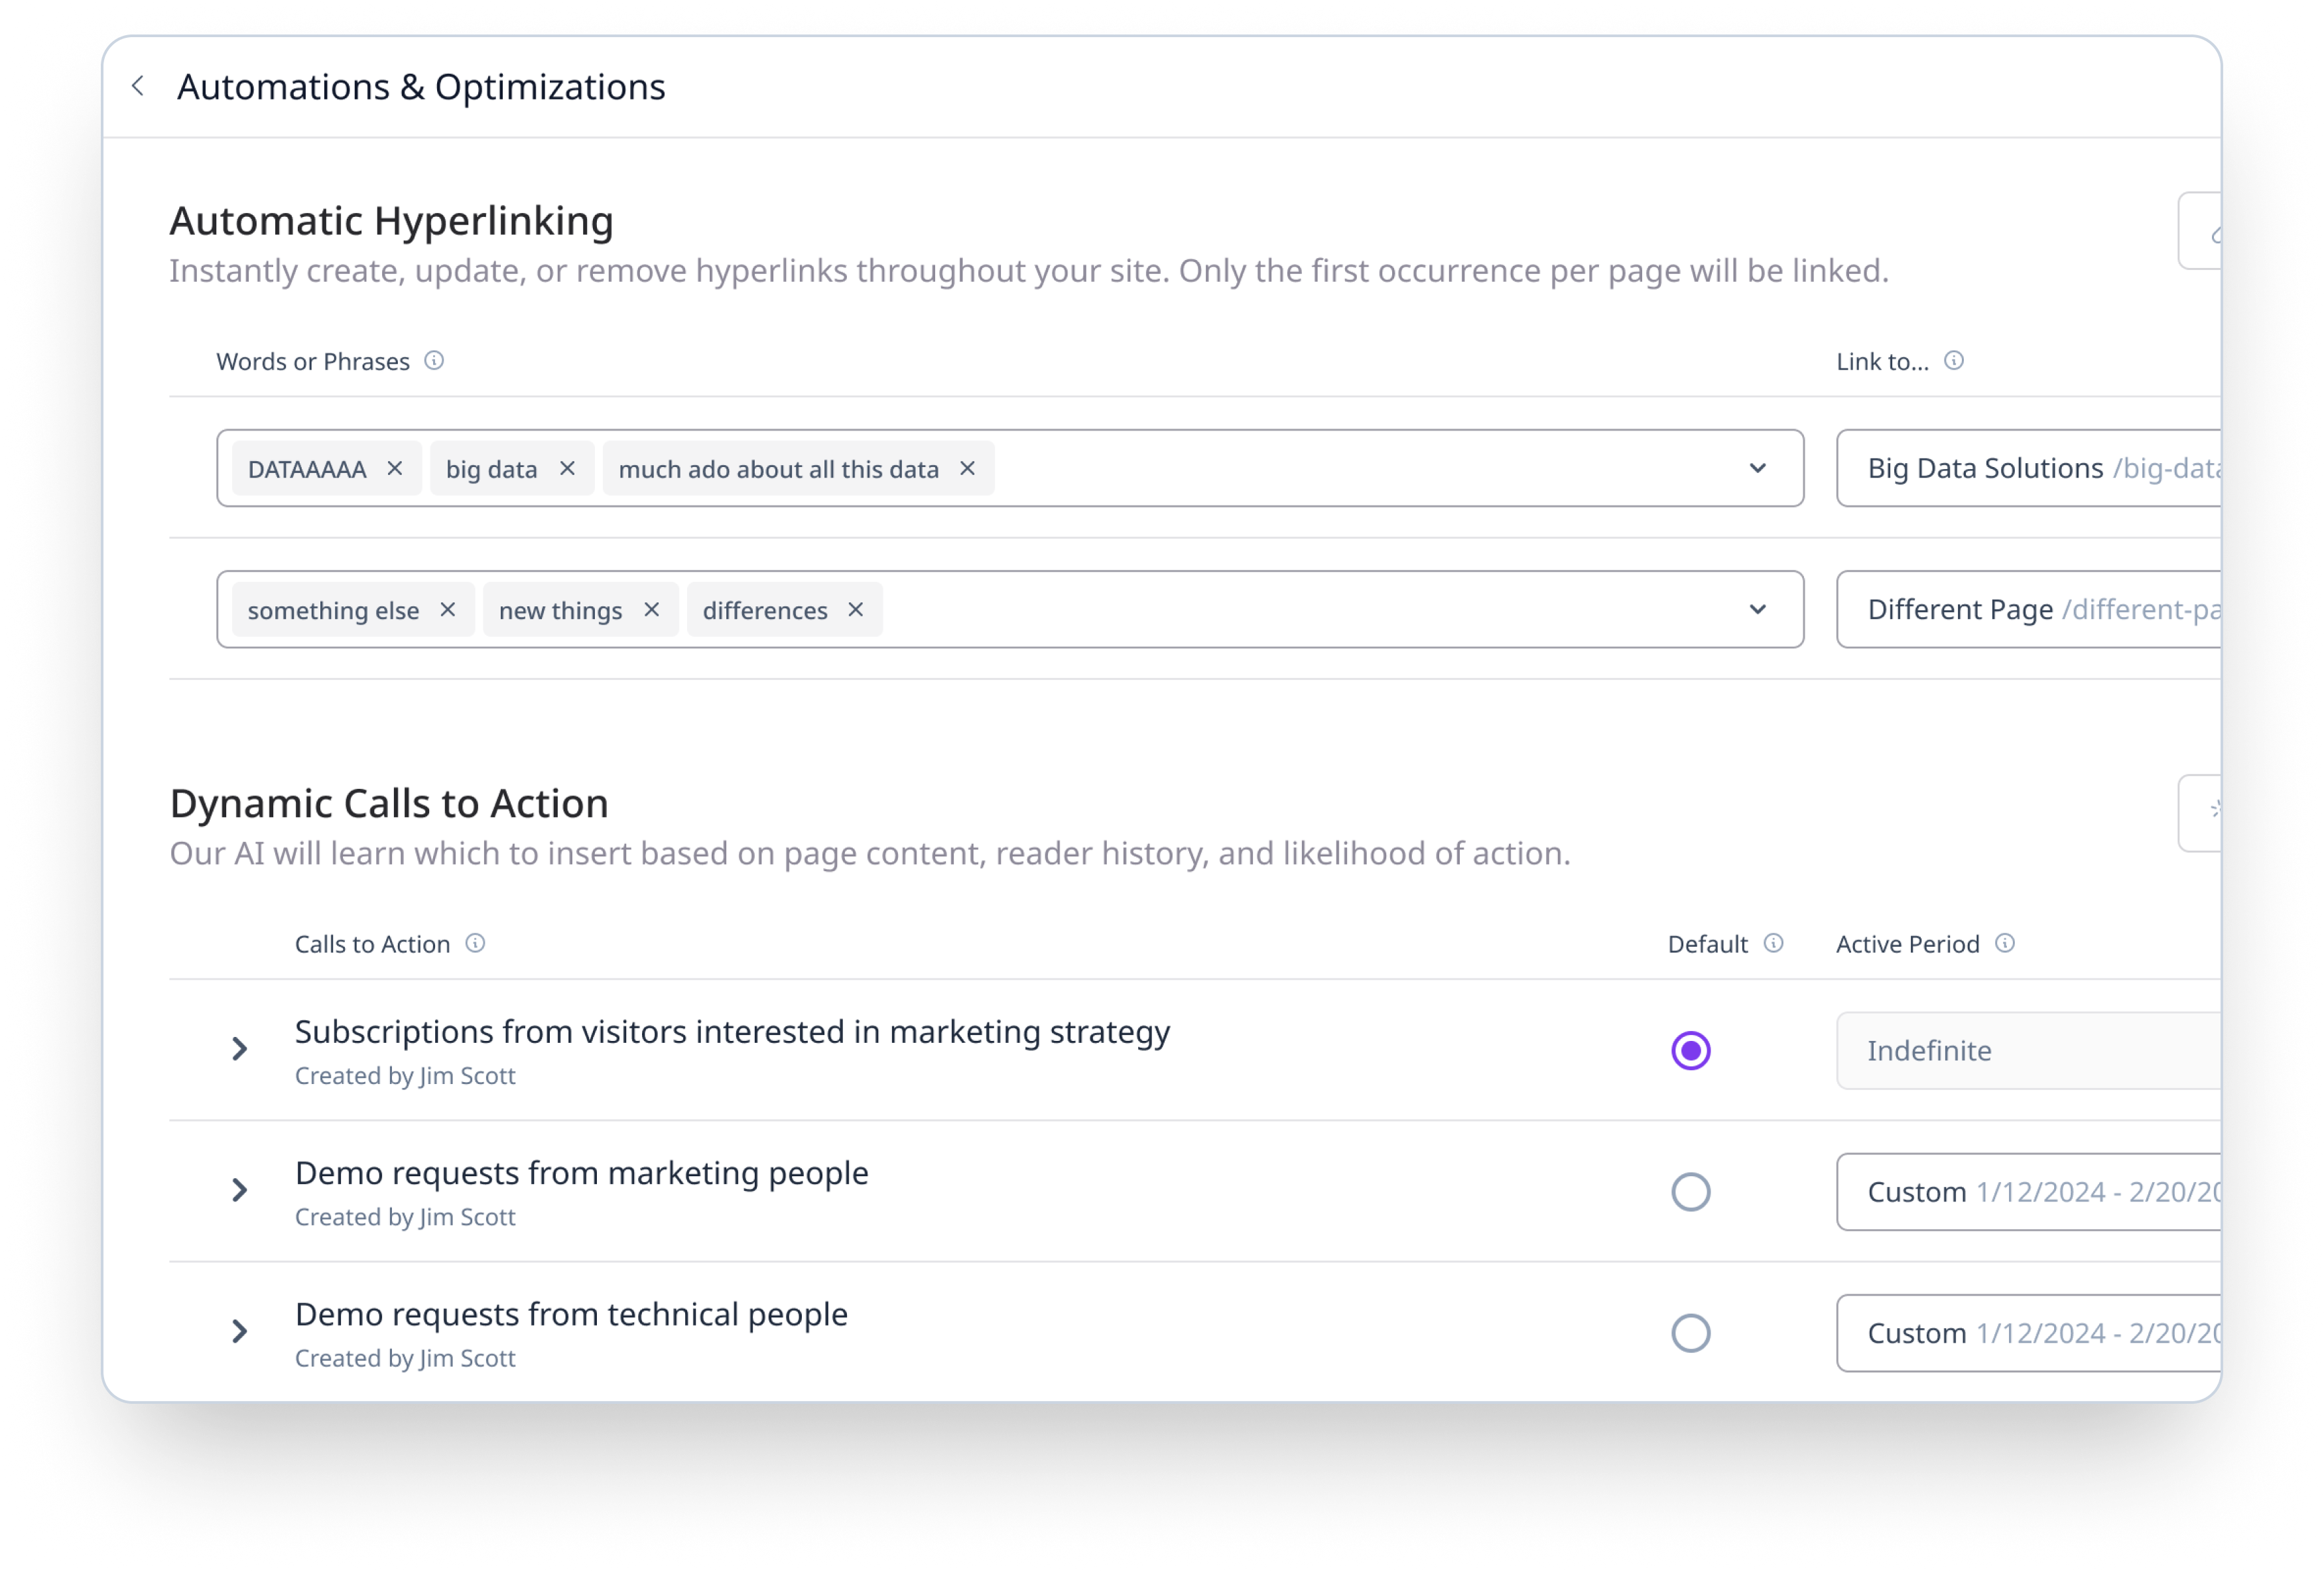The width and height of the screenshot is (2324, 1571).
Task: Expand the Demo requests from technical people row
Action: point(239,1331)
